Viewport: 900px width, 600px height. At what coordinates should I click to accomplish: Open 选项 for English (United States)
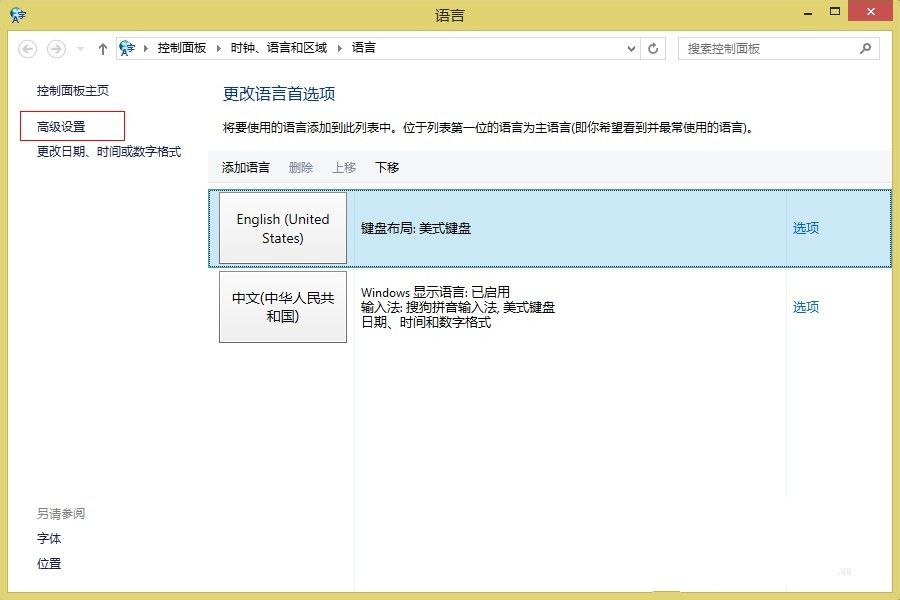click(x=806, y=228)
